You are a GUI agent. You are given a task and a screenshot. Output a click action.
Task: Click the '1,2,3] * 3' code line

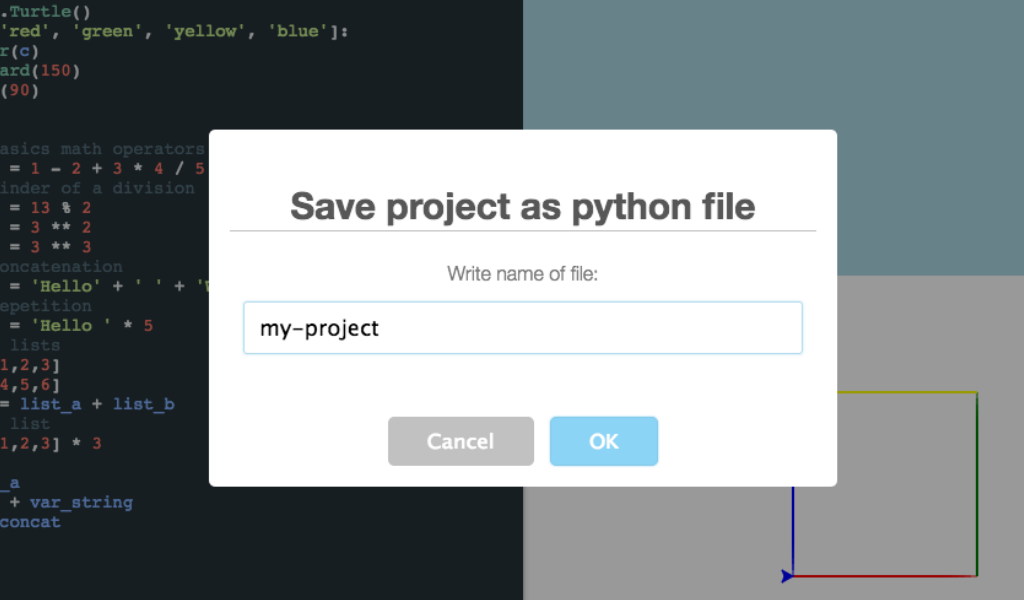coord(50,443)
